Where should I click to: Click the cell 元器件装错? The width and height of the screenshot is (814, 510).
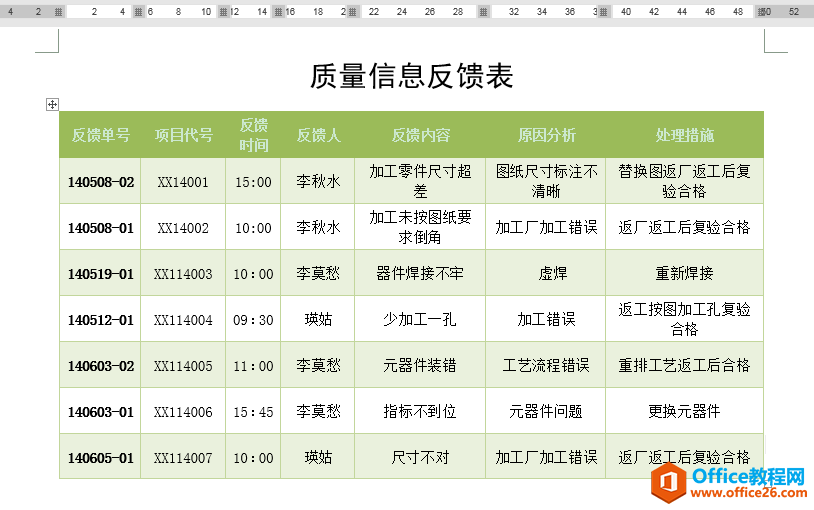coord(420,365)
